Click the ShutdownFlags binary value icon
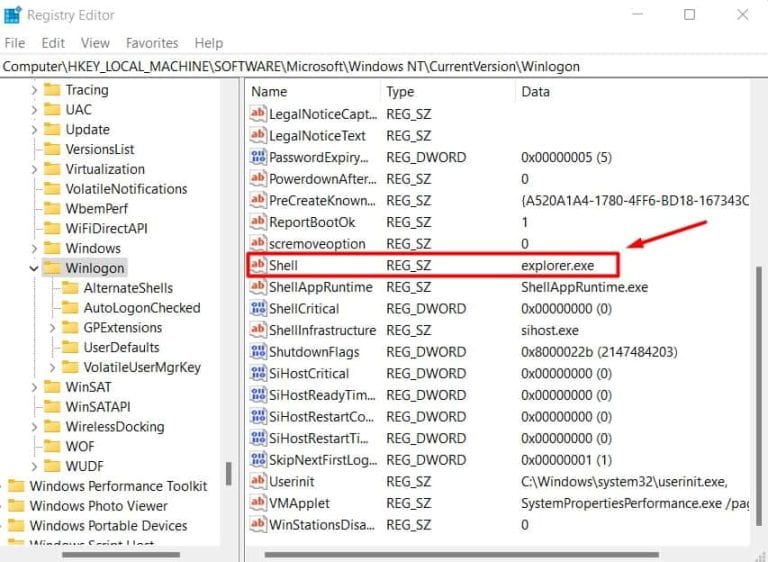This screenshot has height=562, width=768. (x=257, y=352)
